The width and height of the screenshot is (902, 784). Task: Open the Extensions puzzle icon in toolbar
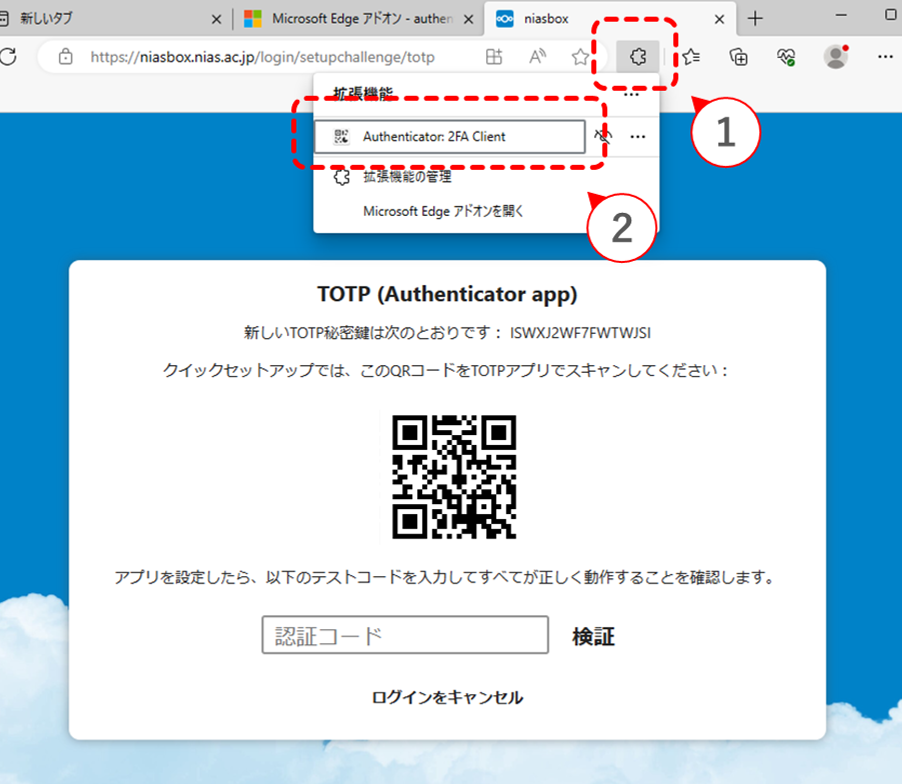637,56
